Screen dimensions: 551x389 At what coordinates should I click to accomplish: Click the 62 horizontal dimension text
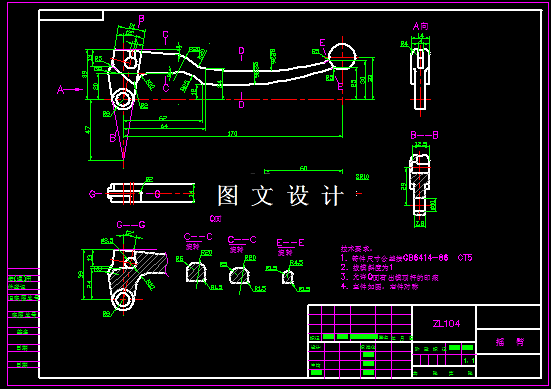tap(163, 118)
